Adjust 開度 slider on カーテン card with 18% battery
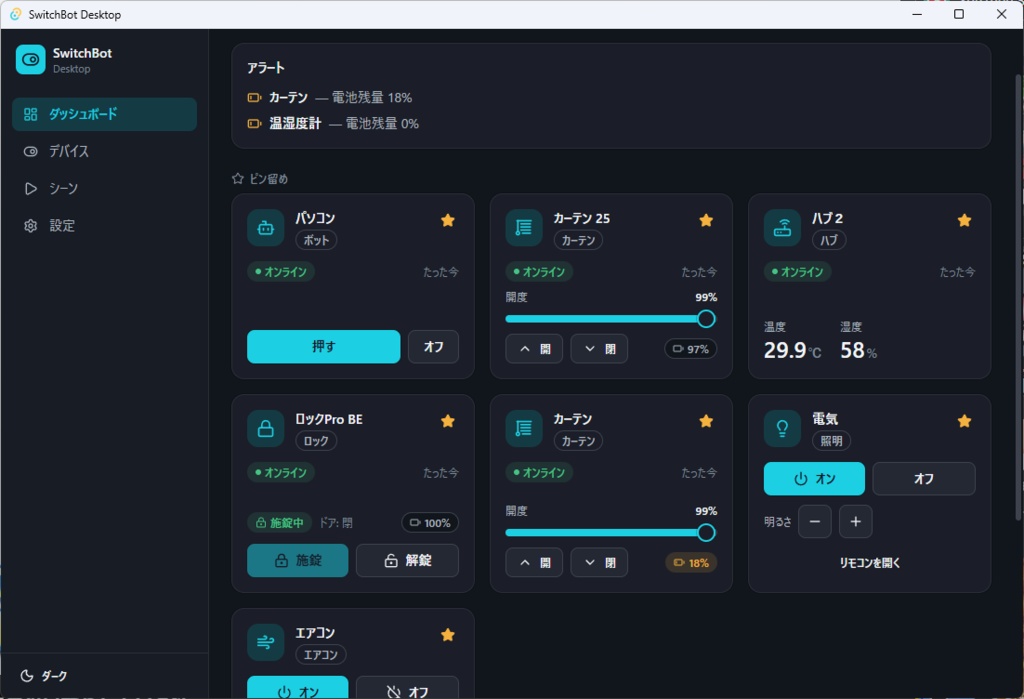This screenshot has width=1024, height=699. pos(611,533)
